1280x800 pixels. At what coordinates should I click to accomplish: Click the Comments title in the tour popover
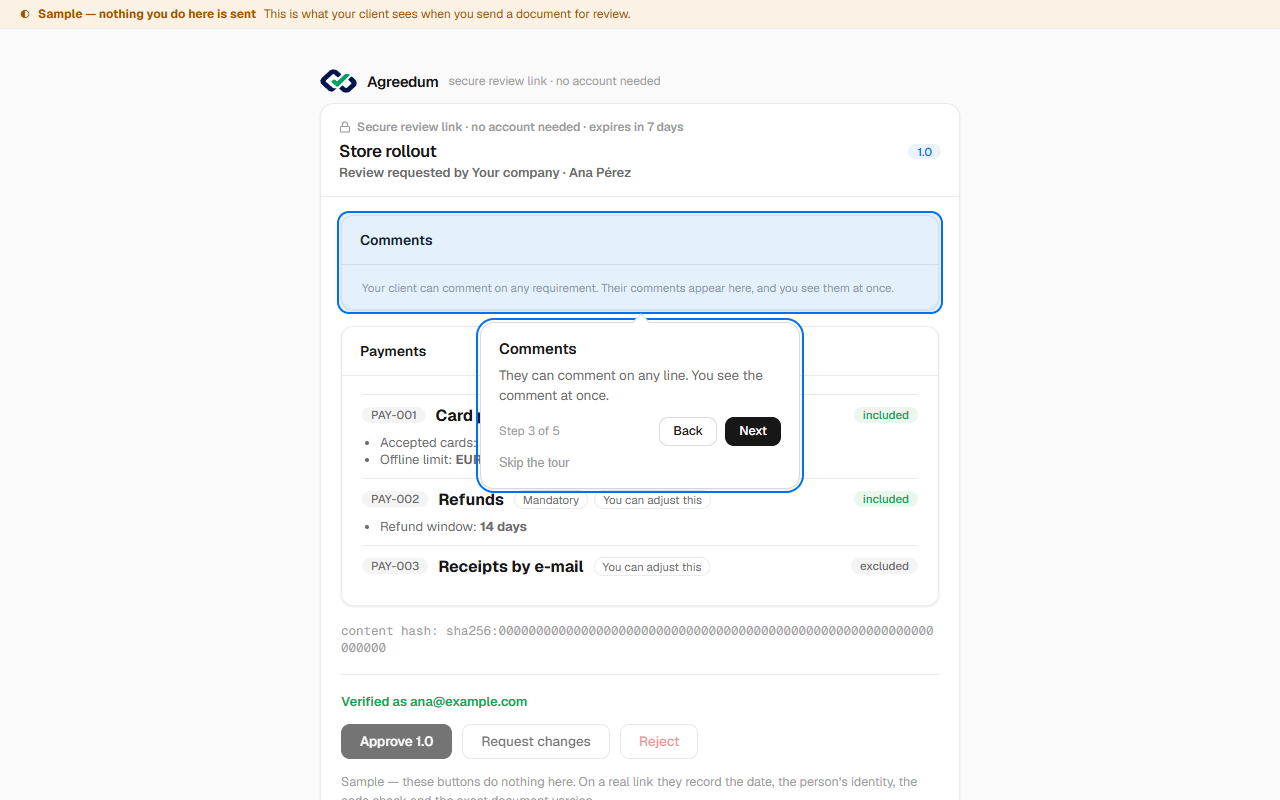pyautogui.click(x=538, y=349)
